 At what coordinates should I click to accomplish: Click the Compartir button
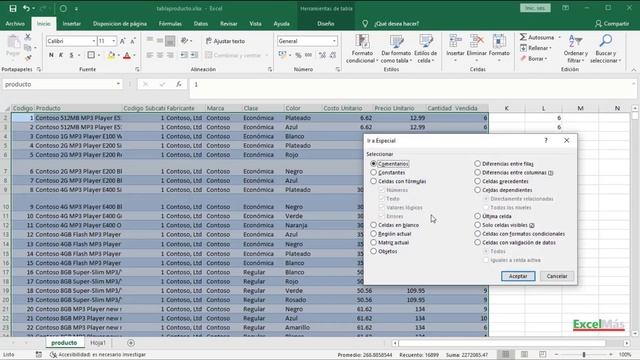pyautogui.click(x=612, y=24)
